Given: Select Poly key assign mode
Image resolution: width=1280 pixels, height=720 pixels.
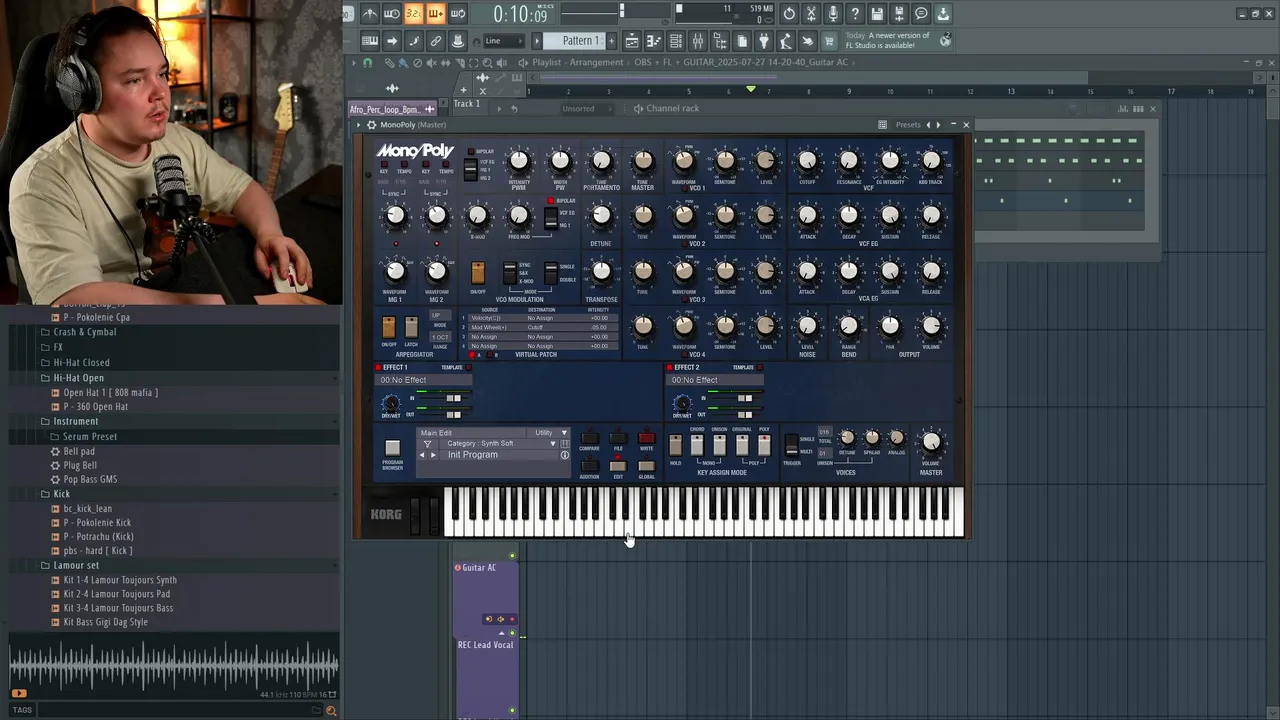Looking at the screenshot, I should point(764,445).
